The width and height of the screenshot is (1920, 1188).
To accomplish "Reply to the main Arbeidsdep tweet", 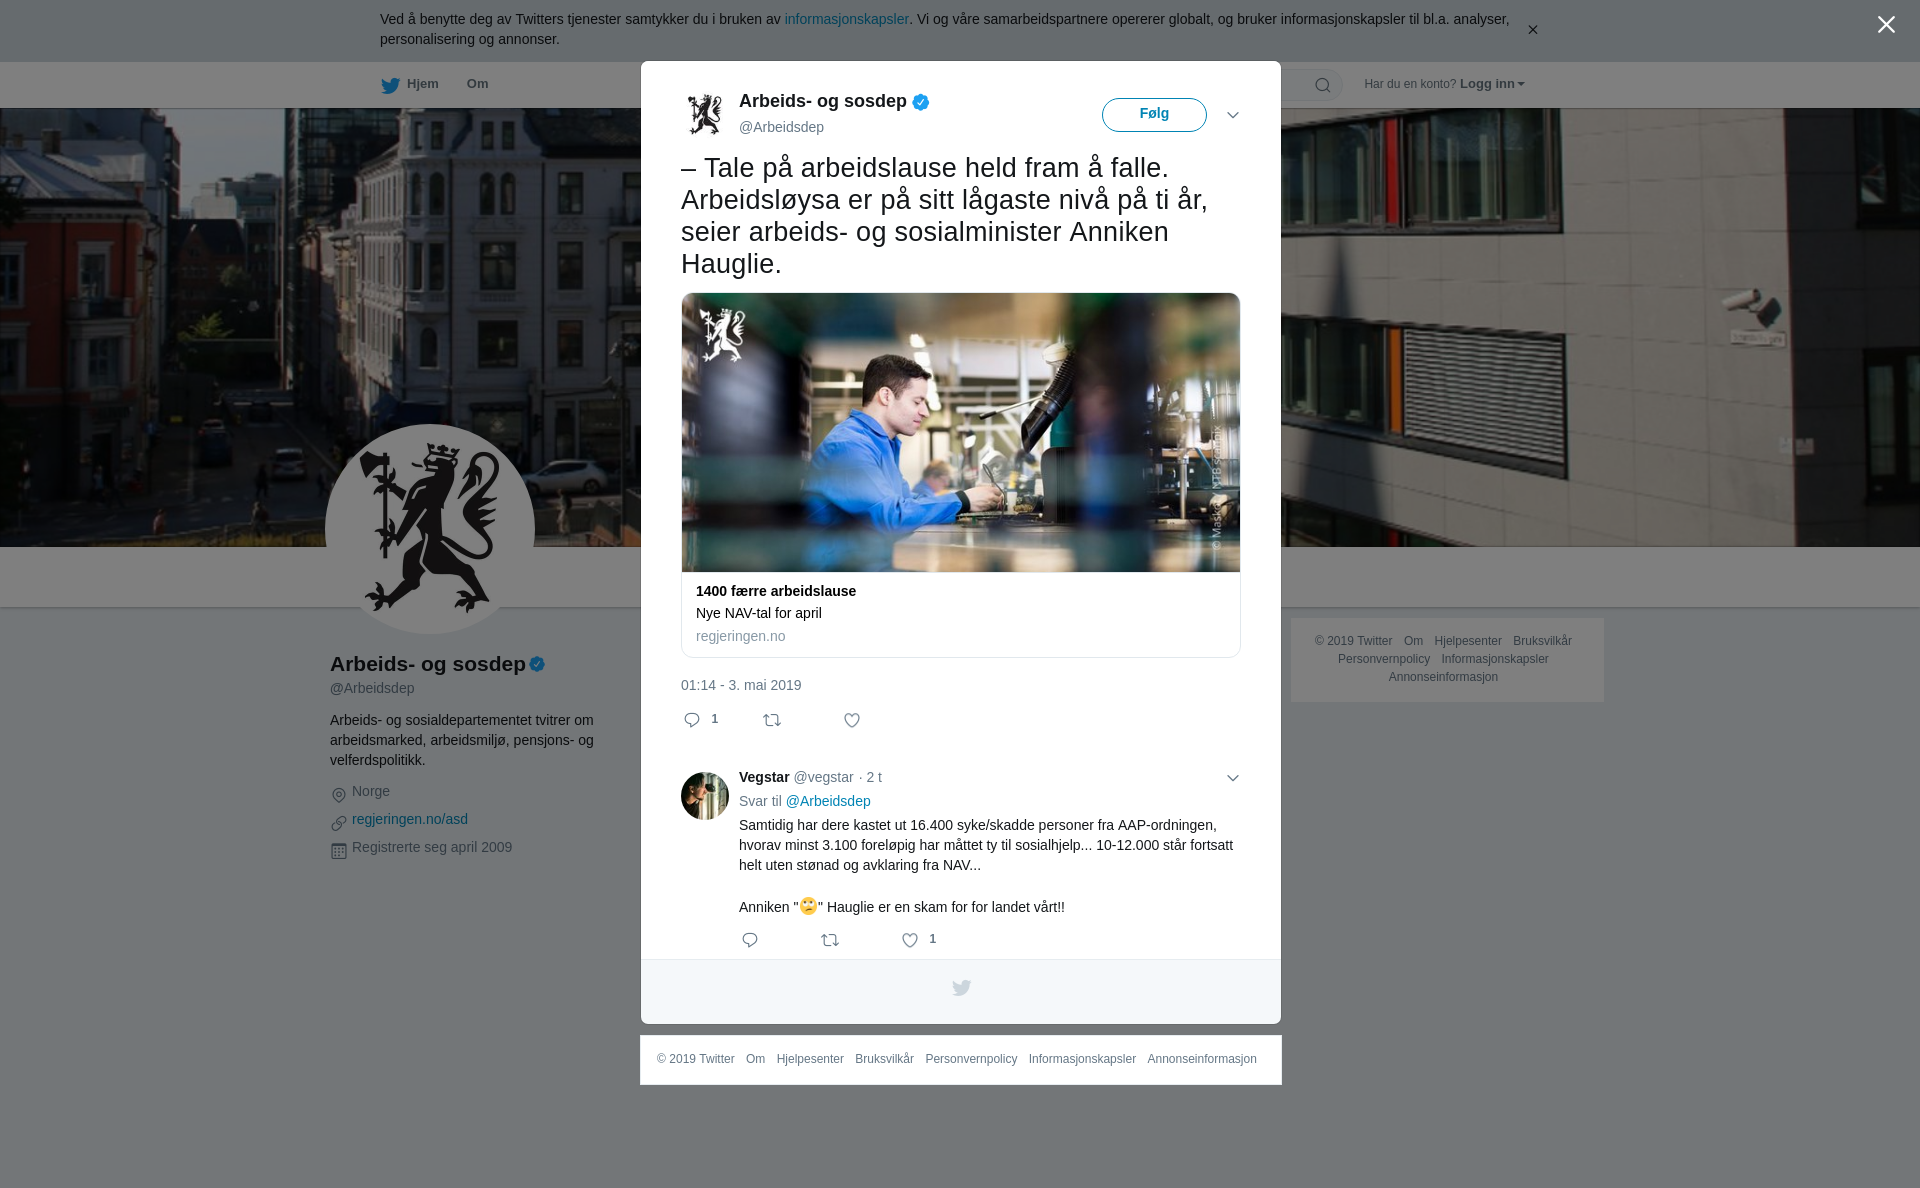I will 692,720.
